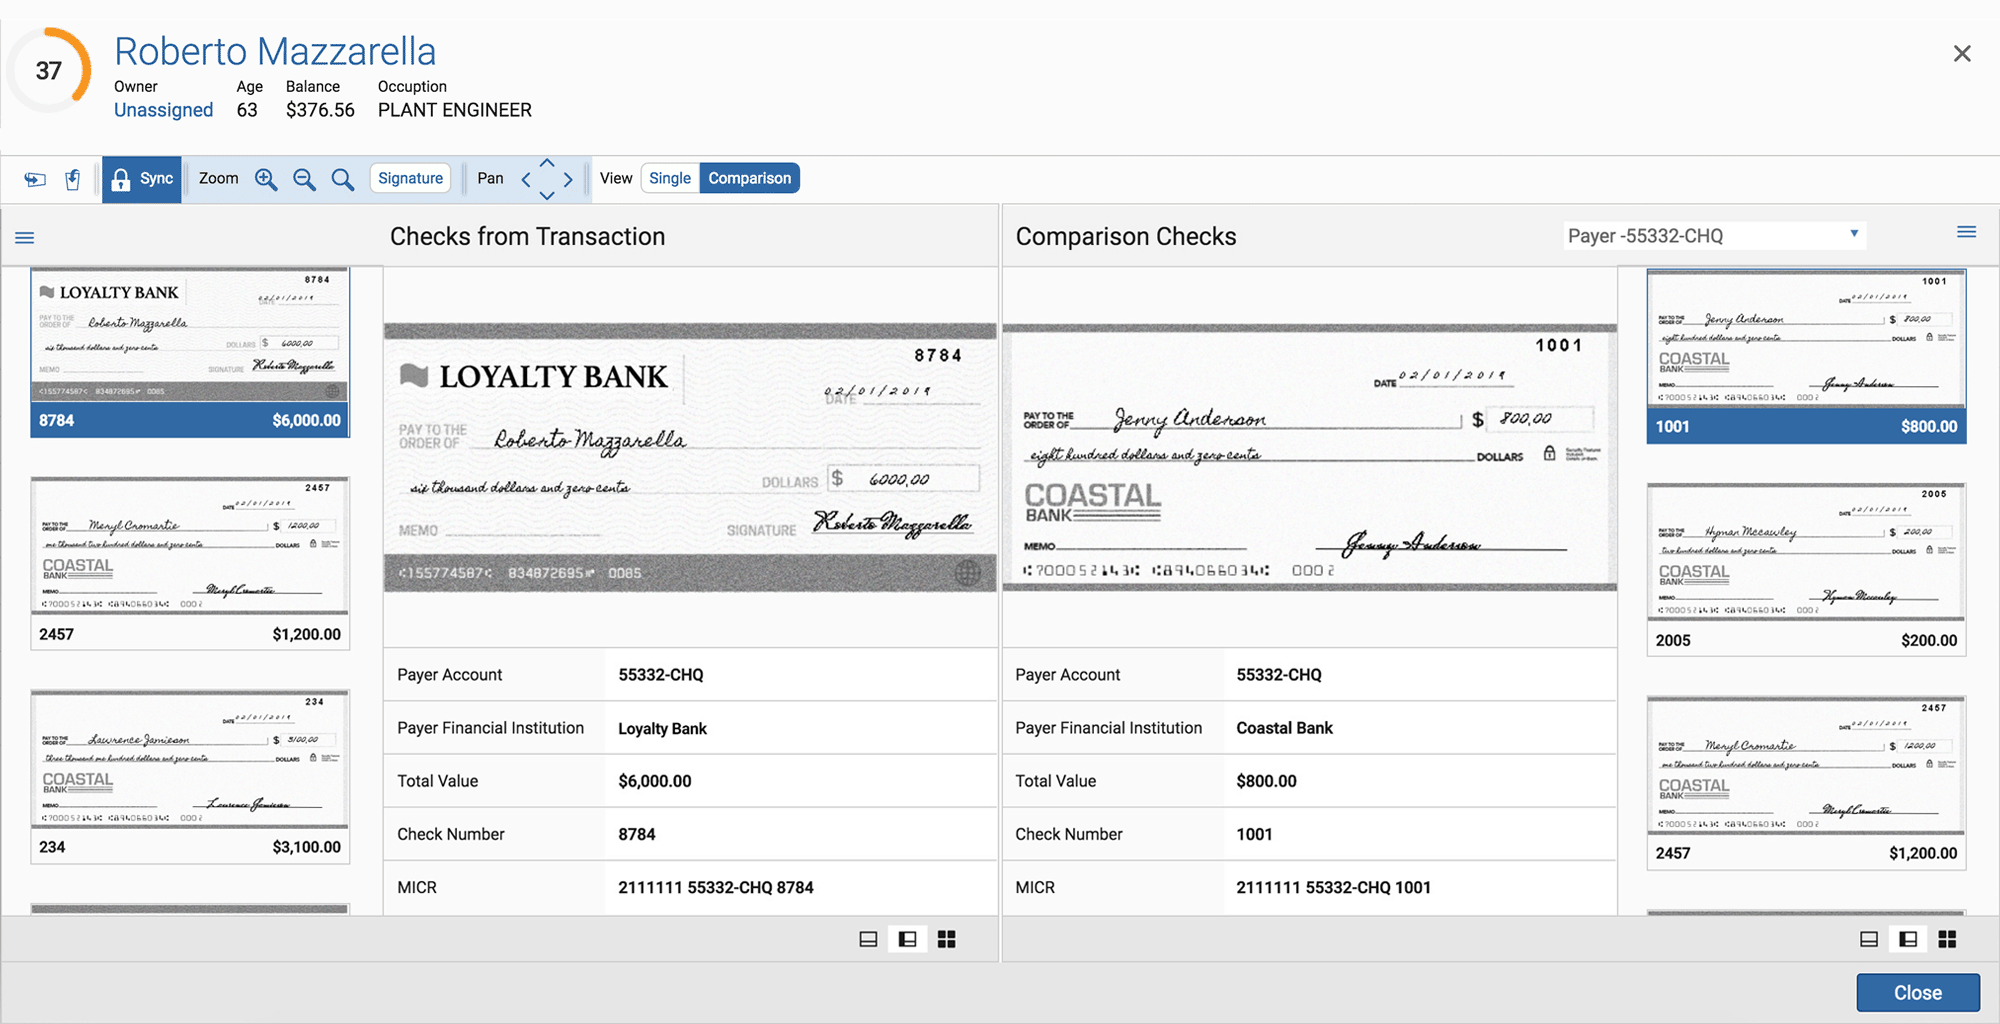
Task: Pan the check image up
Action: click(x=547, y=162)
